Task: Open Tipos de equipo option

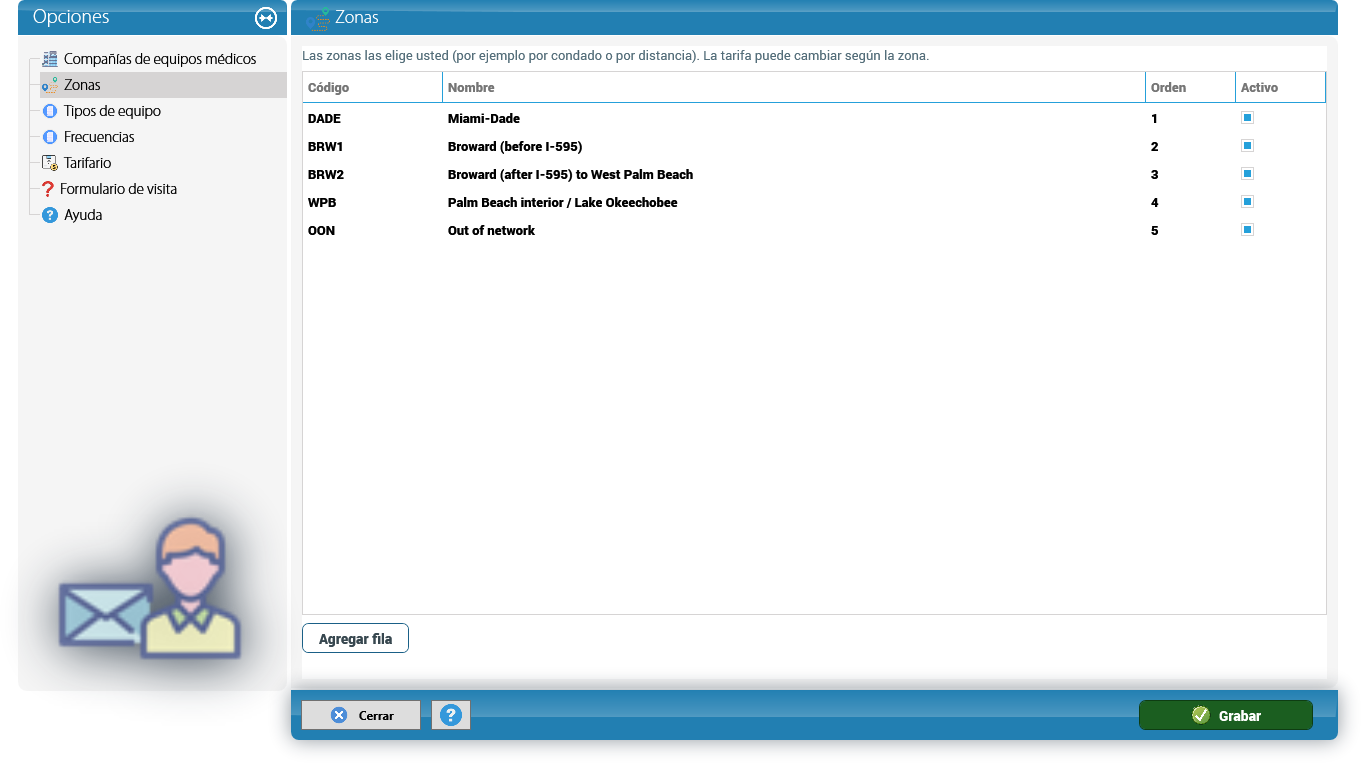Action: [x=112, y=111]
